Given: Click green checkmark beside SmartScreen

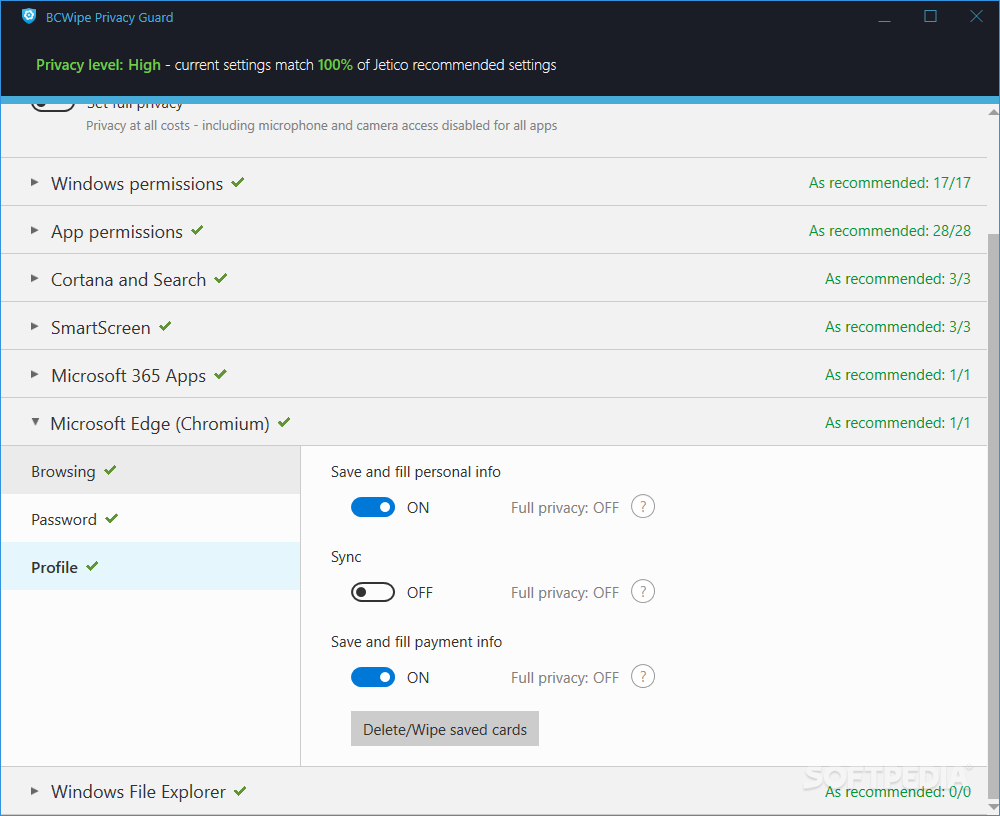Looking at the screenshot, I should click(165, 326).
